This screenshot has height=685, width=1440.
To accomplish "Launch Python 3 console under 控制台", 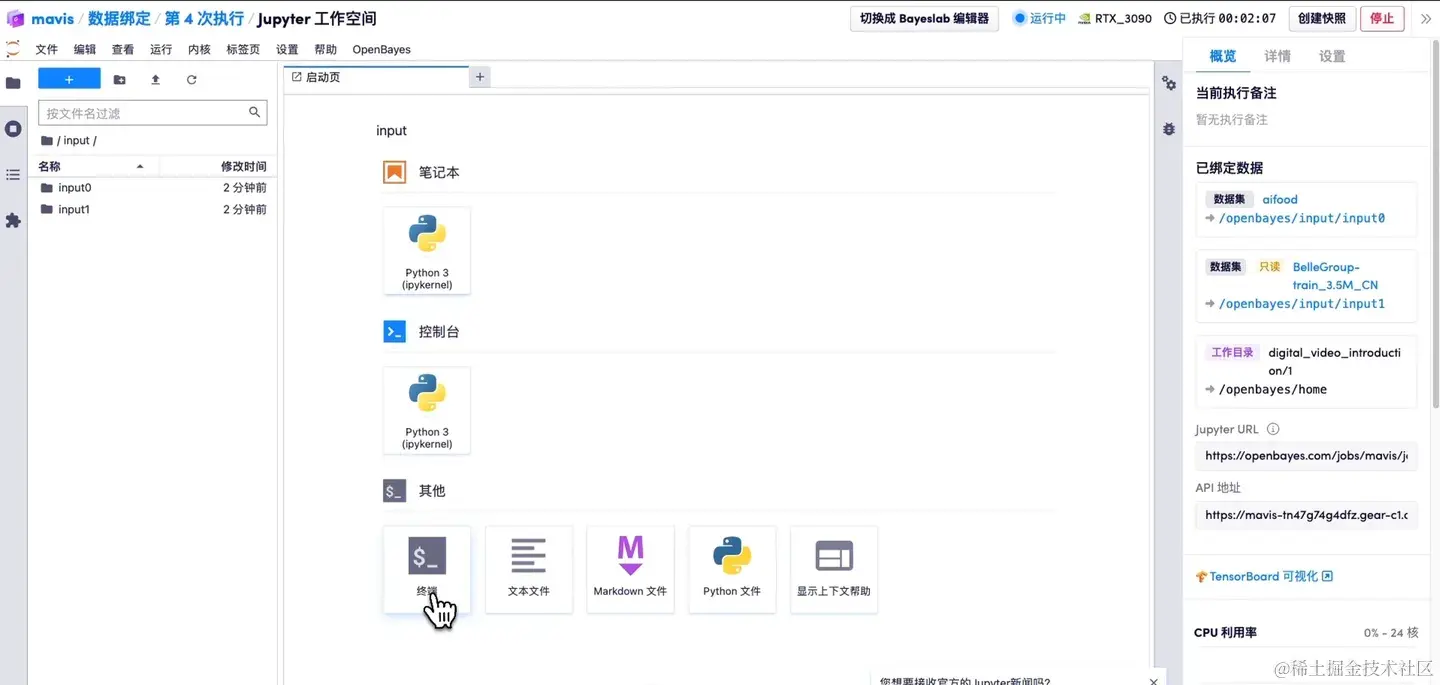I will click(427, 410).
